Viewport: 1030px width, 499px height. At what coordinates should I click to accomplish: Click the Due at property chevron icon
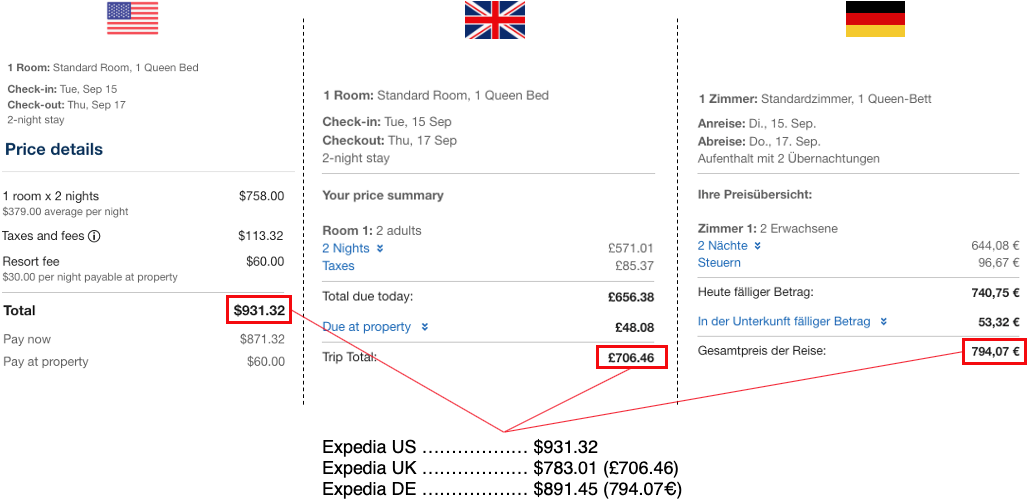click(425, 326)
